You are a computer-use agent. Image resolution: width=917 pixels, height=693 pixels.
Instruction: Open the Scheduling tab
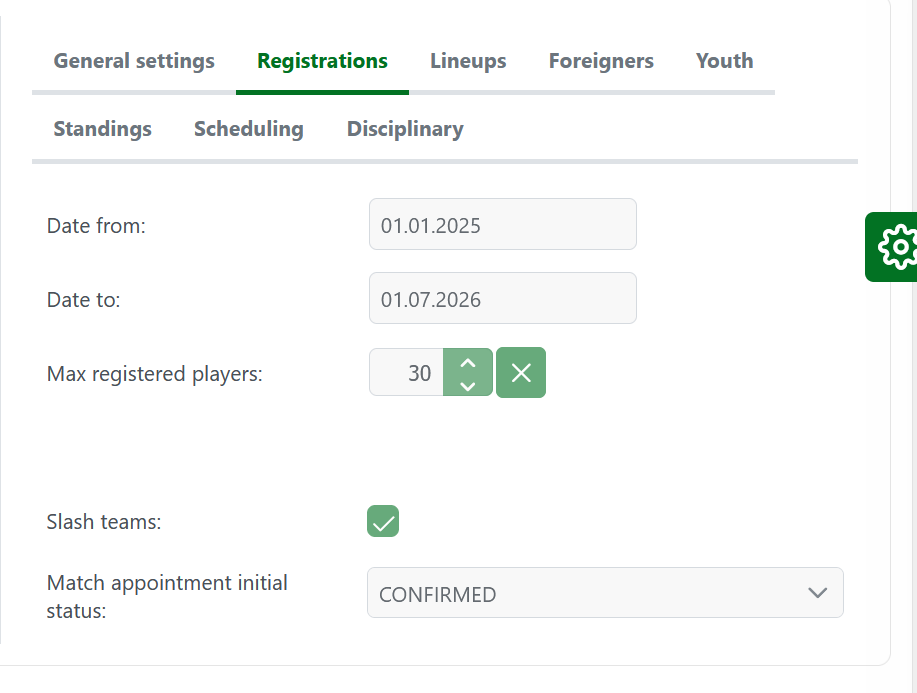[249, 129]
